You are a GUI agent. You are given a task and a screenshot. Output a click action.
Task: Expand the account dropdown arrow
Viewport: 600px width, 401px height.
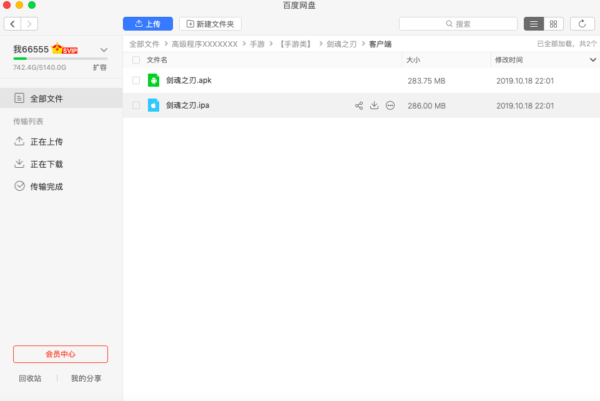[103, 49]
